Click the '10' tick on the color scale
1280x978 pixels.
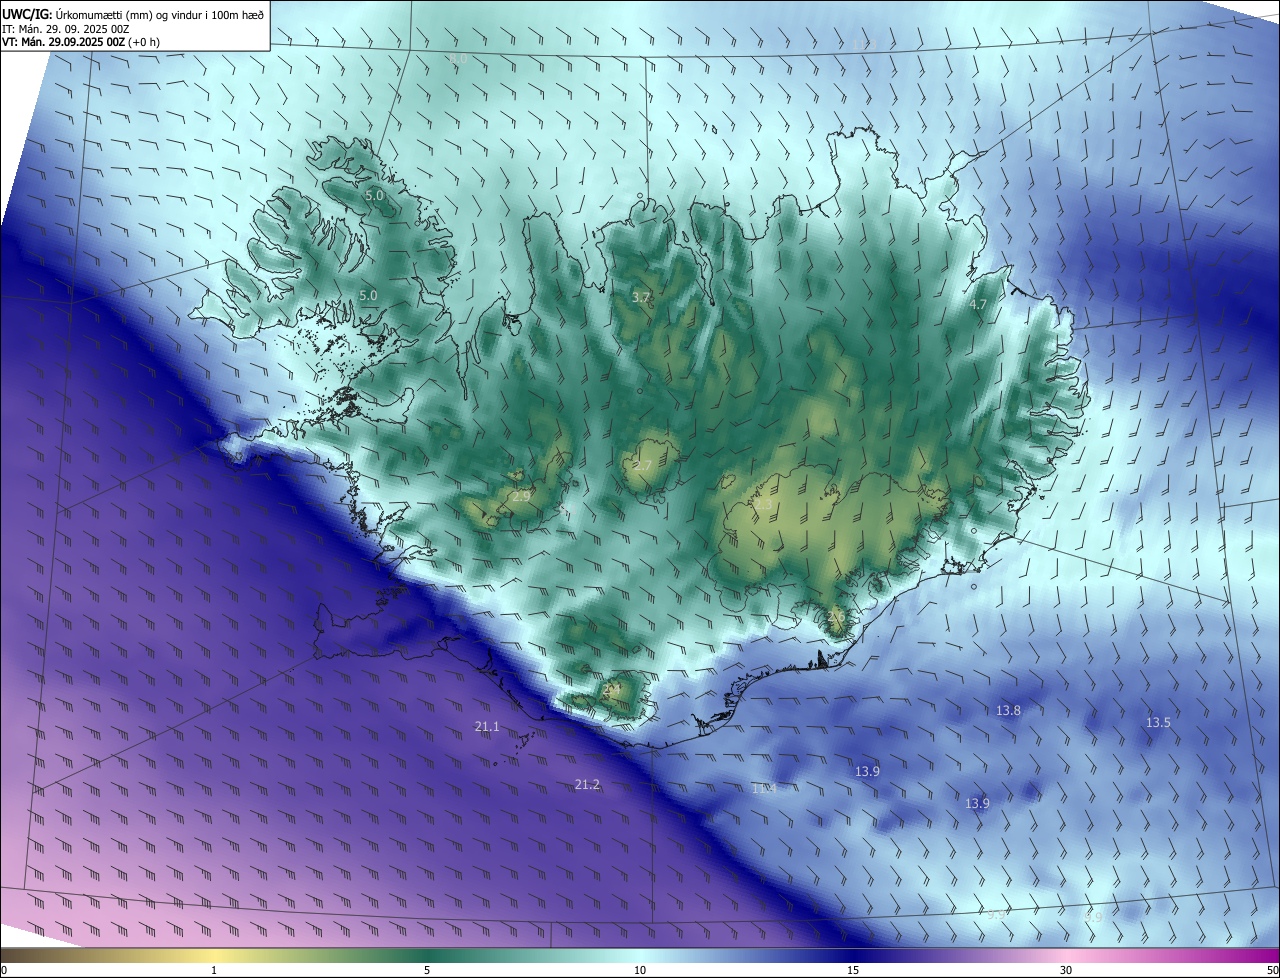click(x=640, y=970)
